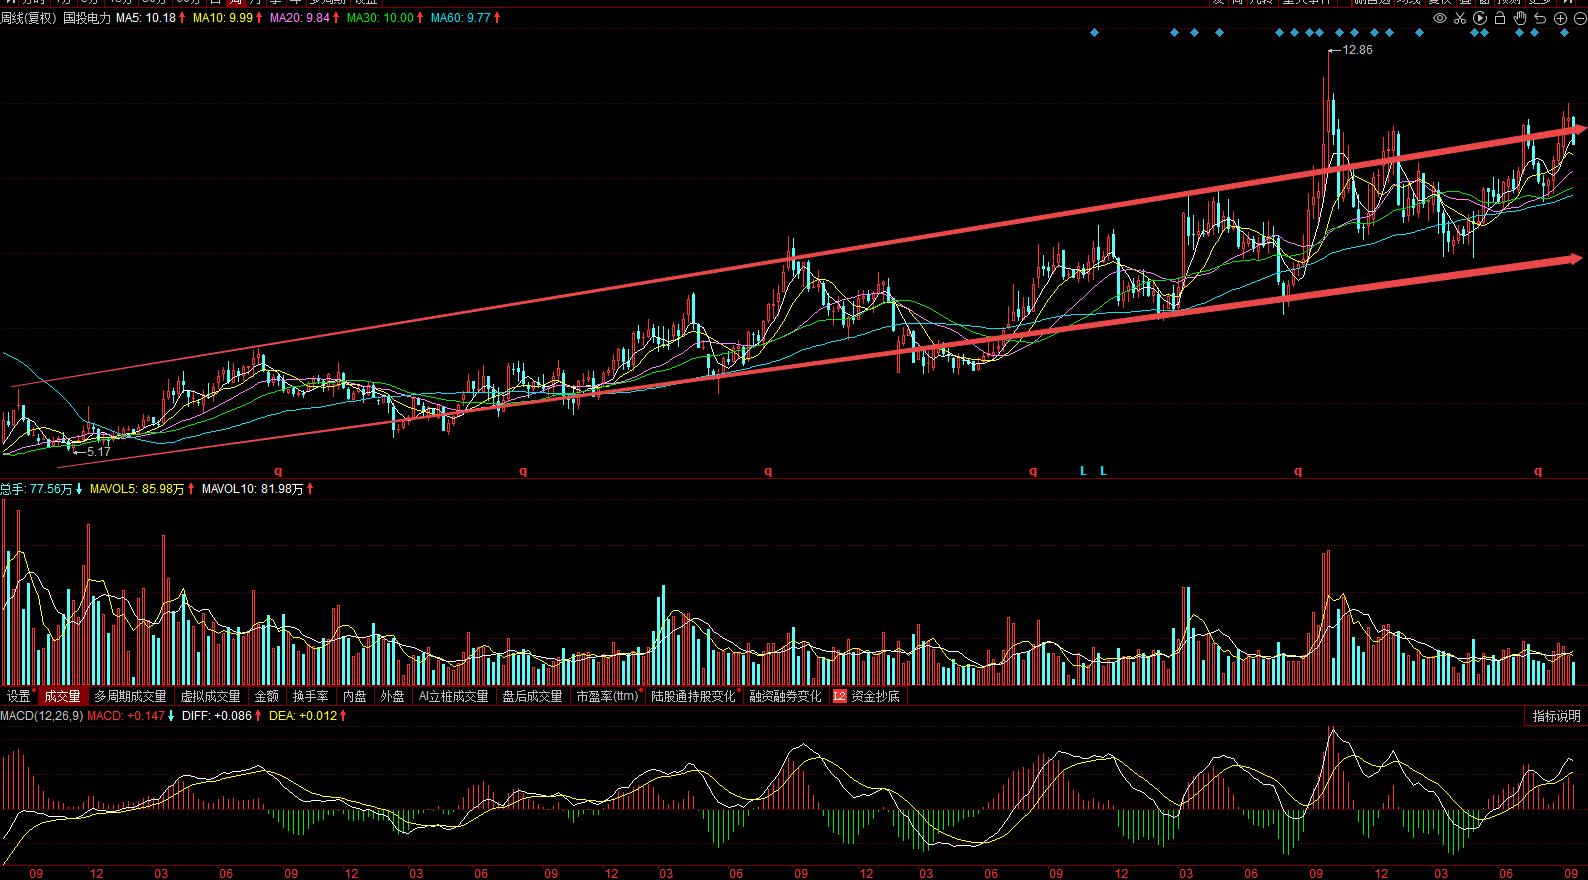Start the circular replay playback icon
Image resolution: width=1588 pixels, height=880 pixels.
tap(1480, 18)
